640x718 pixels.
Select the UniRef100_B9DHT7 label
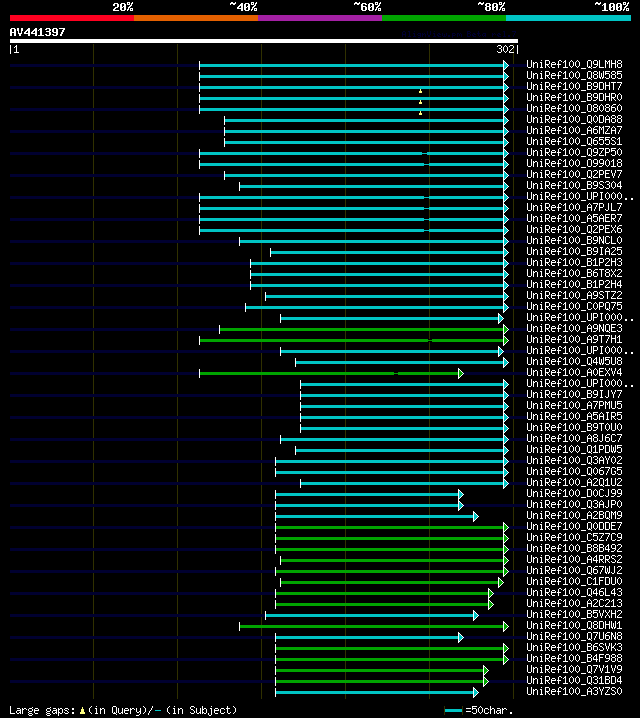pos(574,86)
